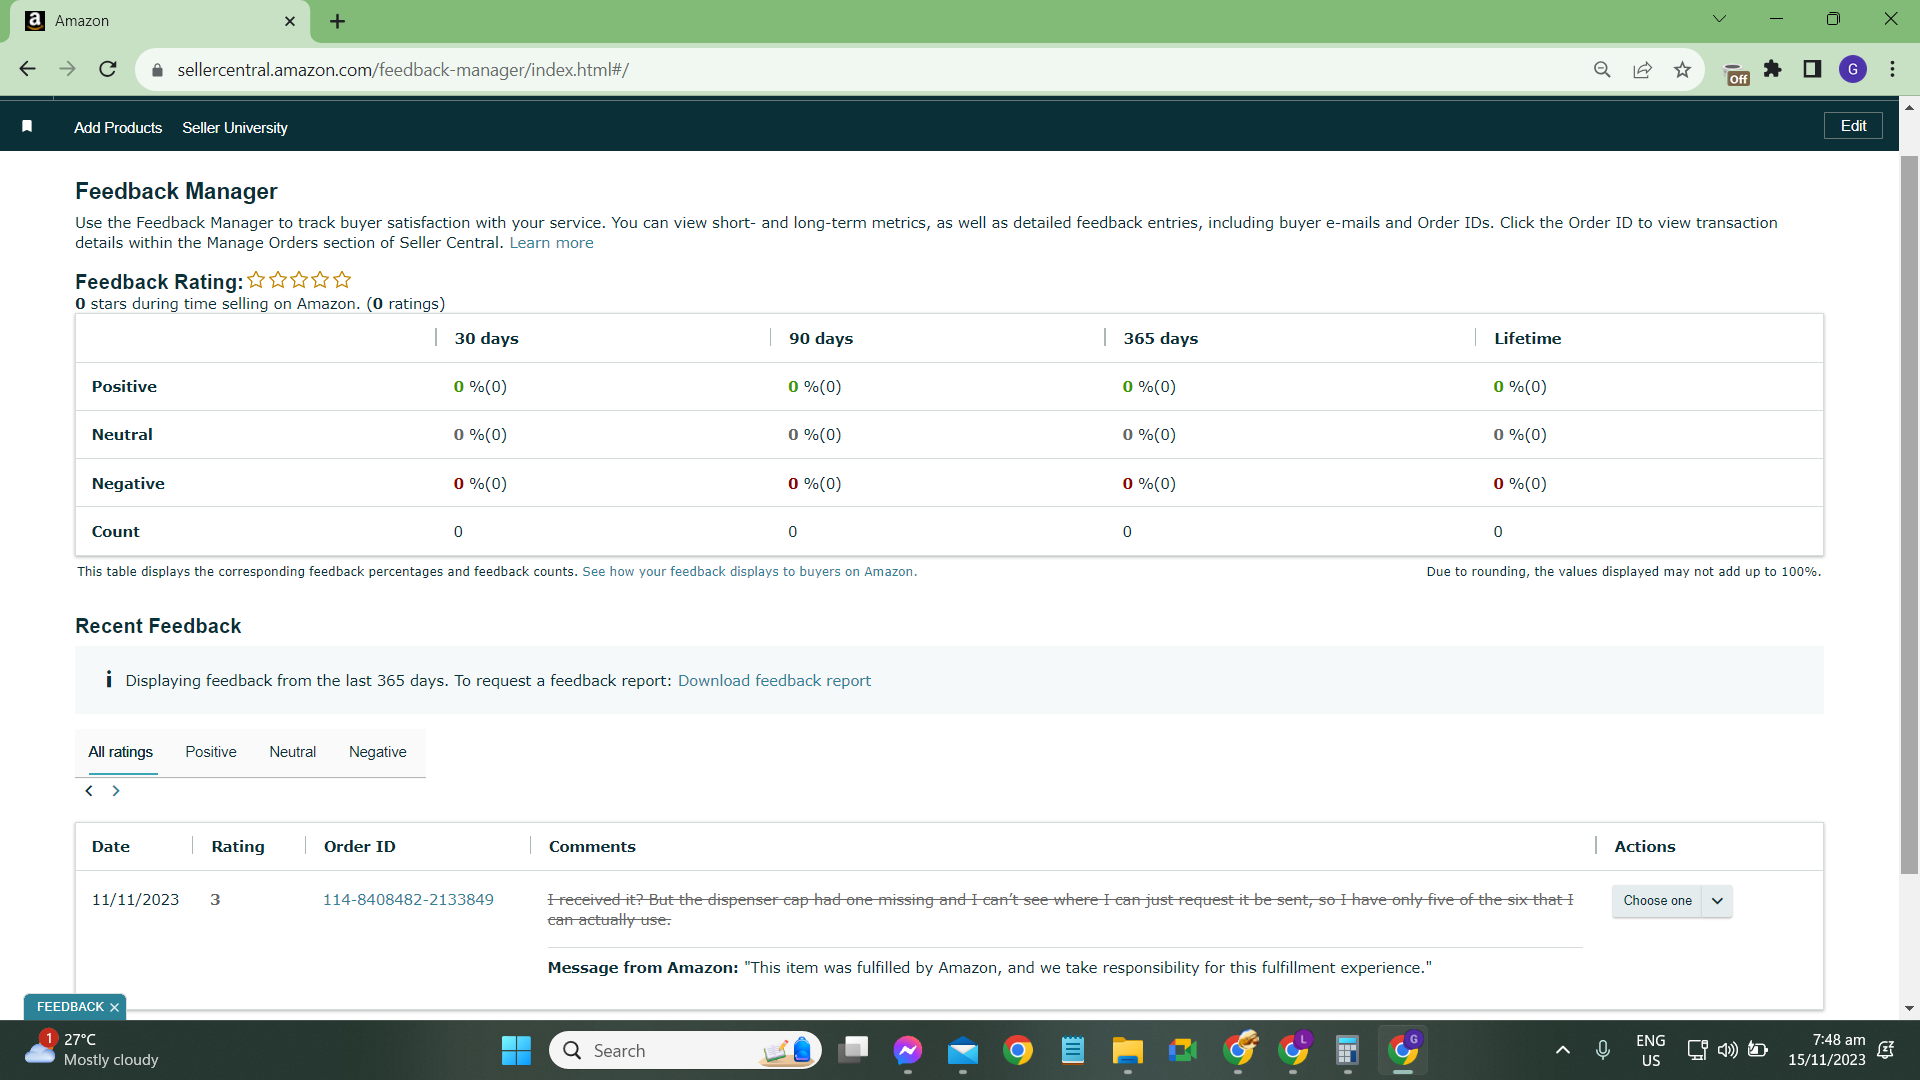The height and width of the screenshot is (1080, 1920).
Task: Click the browser forward arrow
Action: [x=67, y=69]
